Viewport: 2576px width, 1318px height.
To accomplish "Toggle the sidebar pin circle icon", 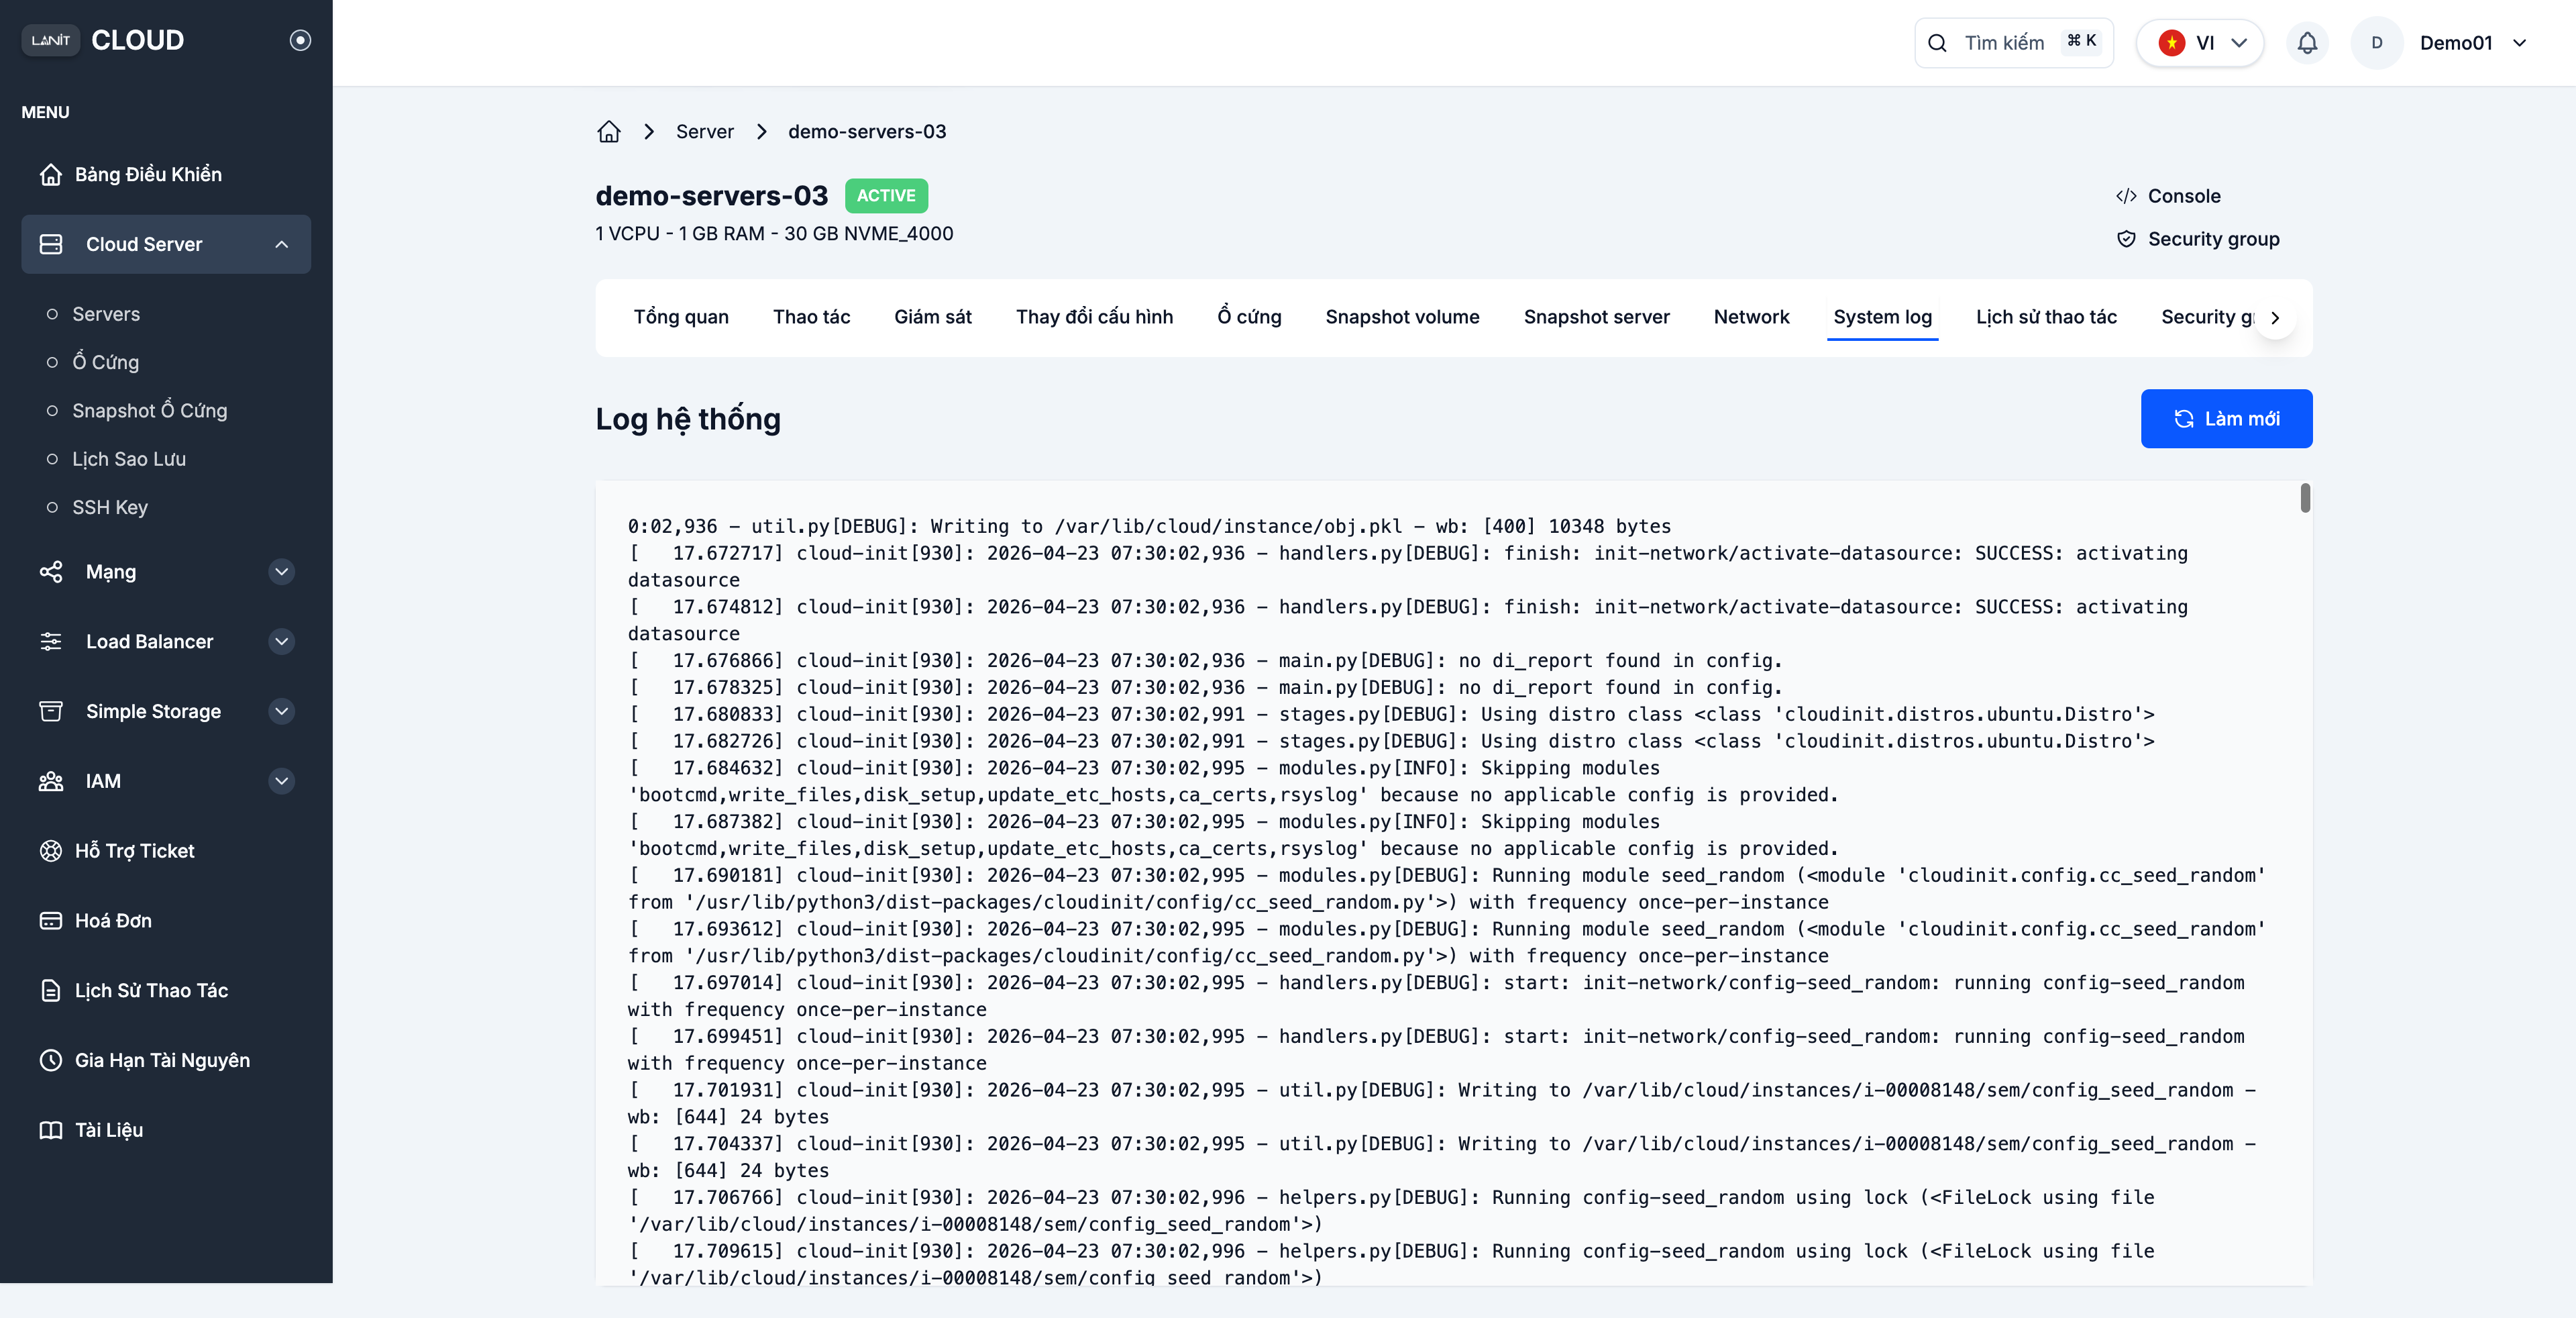I will pyautogui.click(x=300, y=40).
